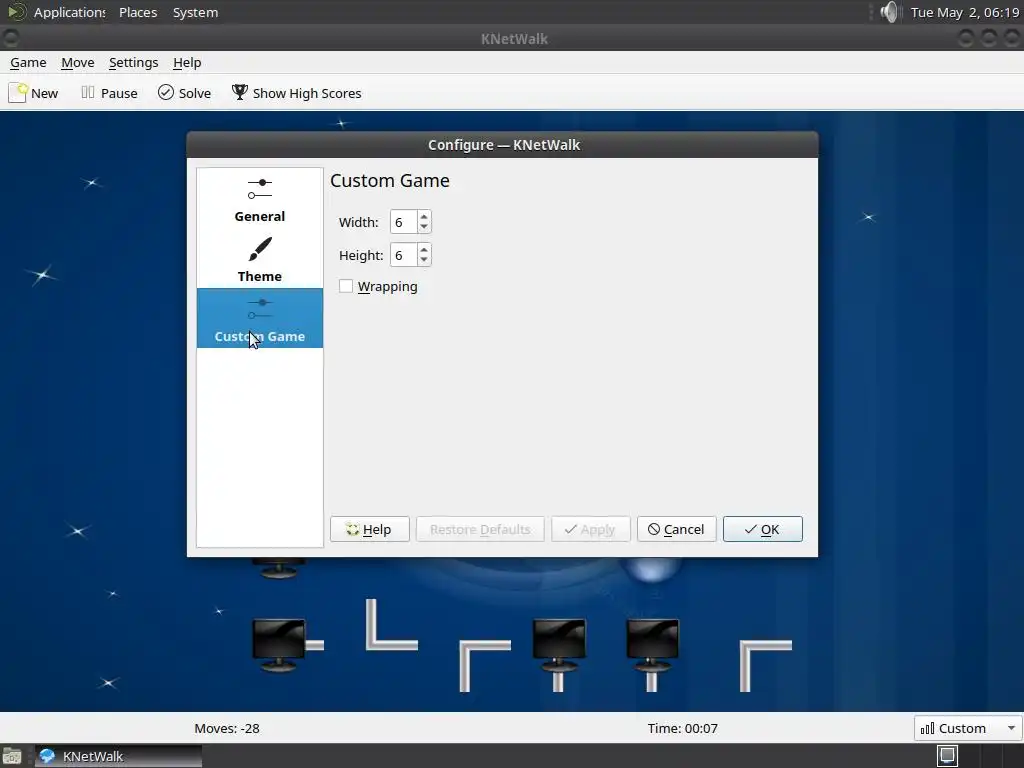Screen dimensions: 1024x768
Task: Open Show High Scores
Action: click(x=296, y=93)
